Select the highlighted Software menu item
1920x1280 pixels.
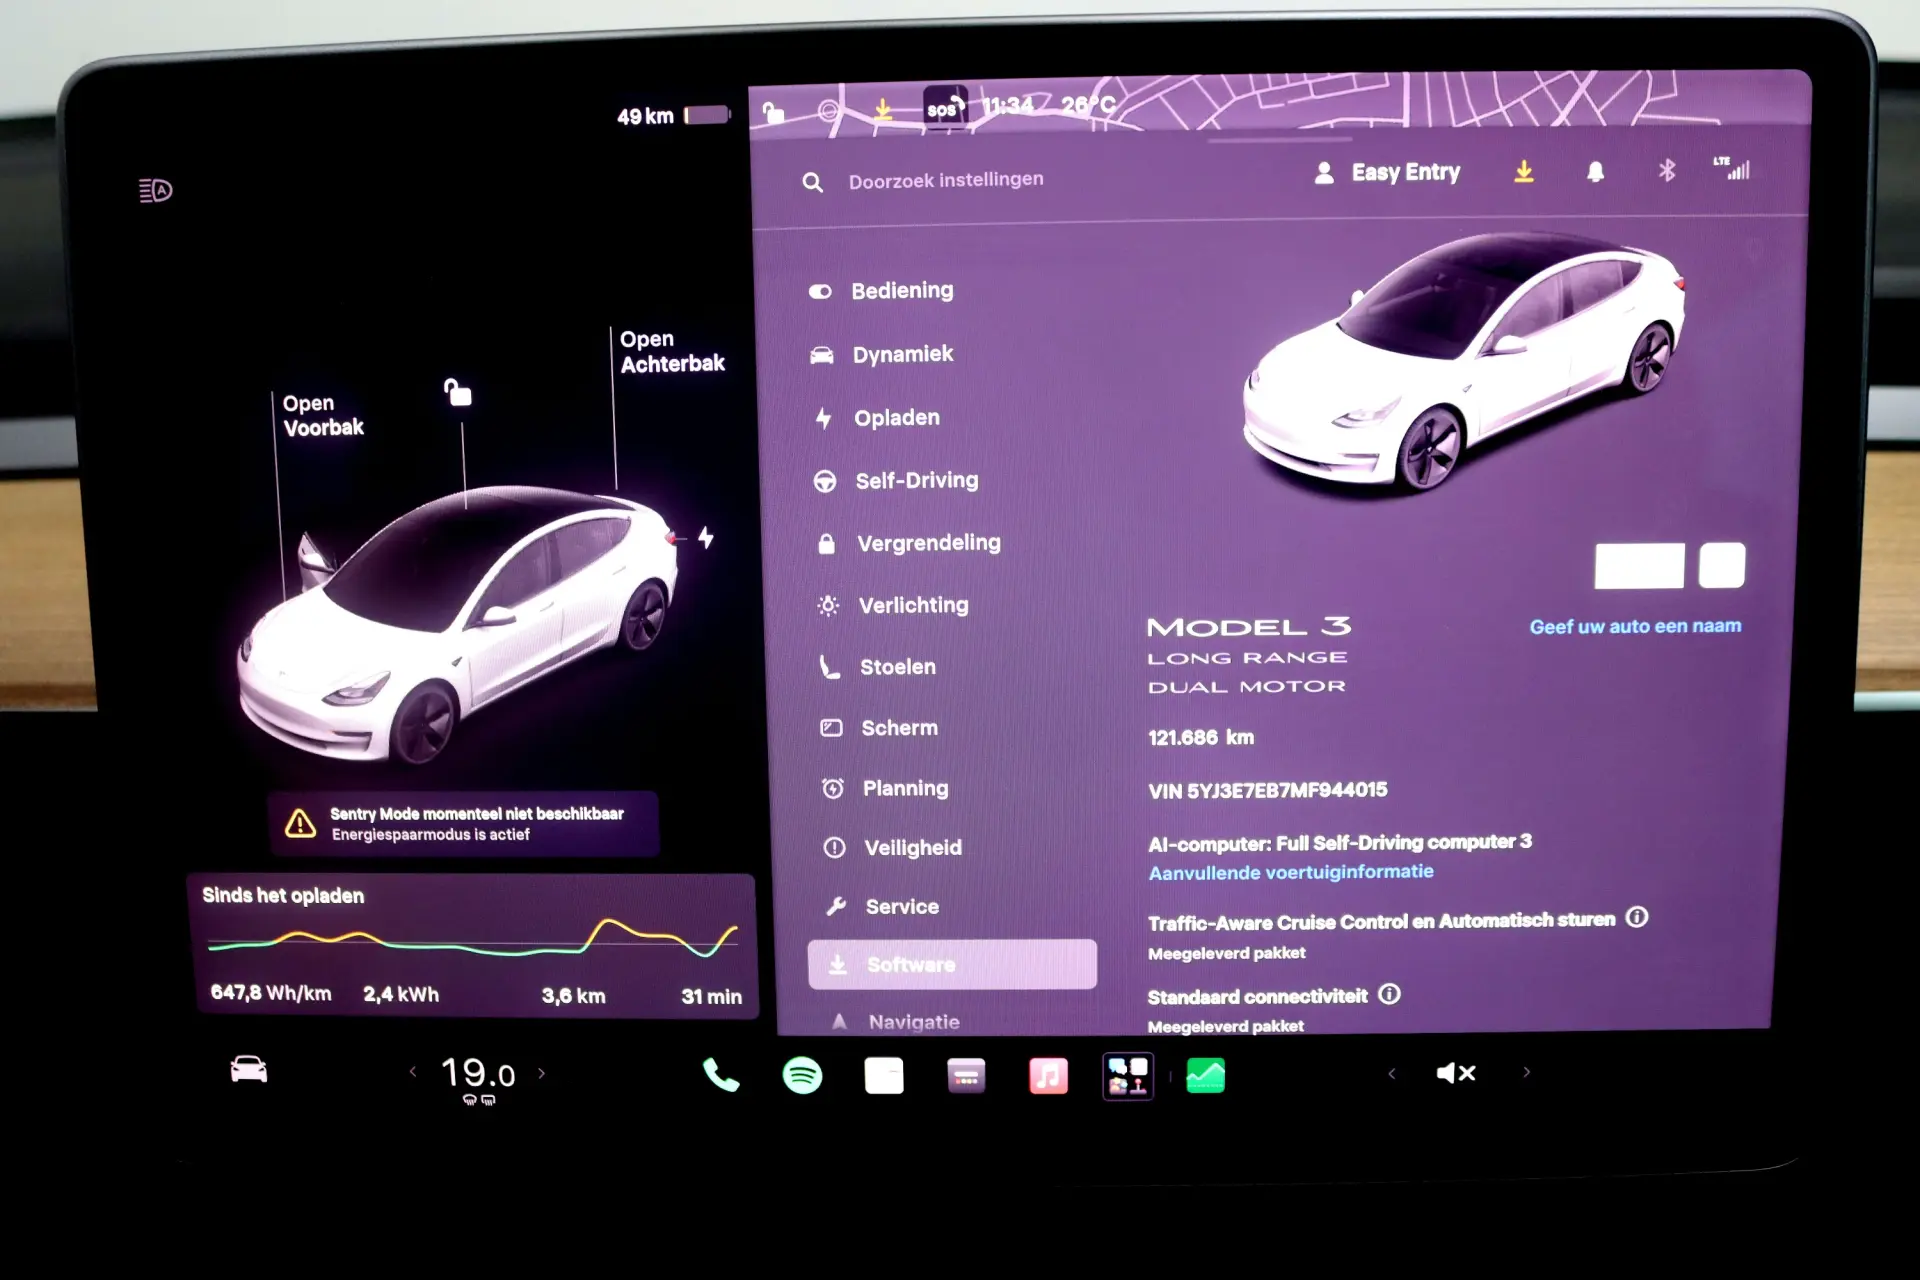coord(952,964)
